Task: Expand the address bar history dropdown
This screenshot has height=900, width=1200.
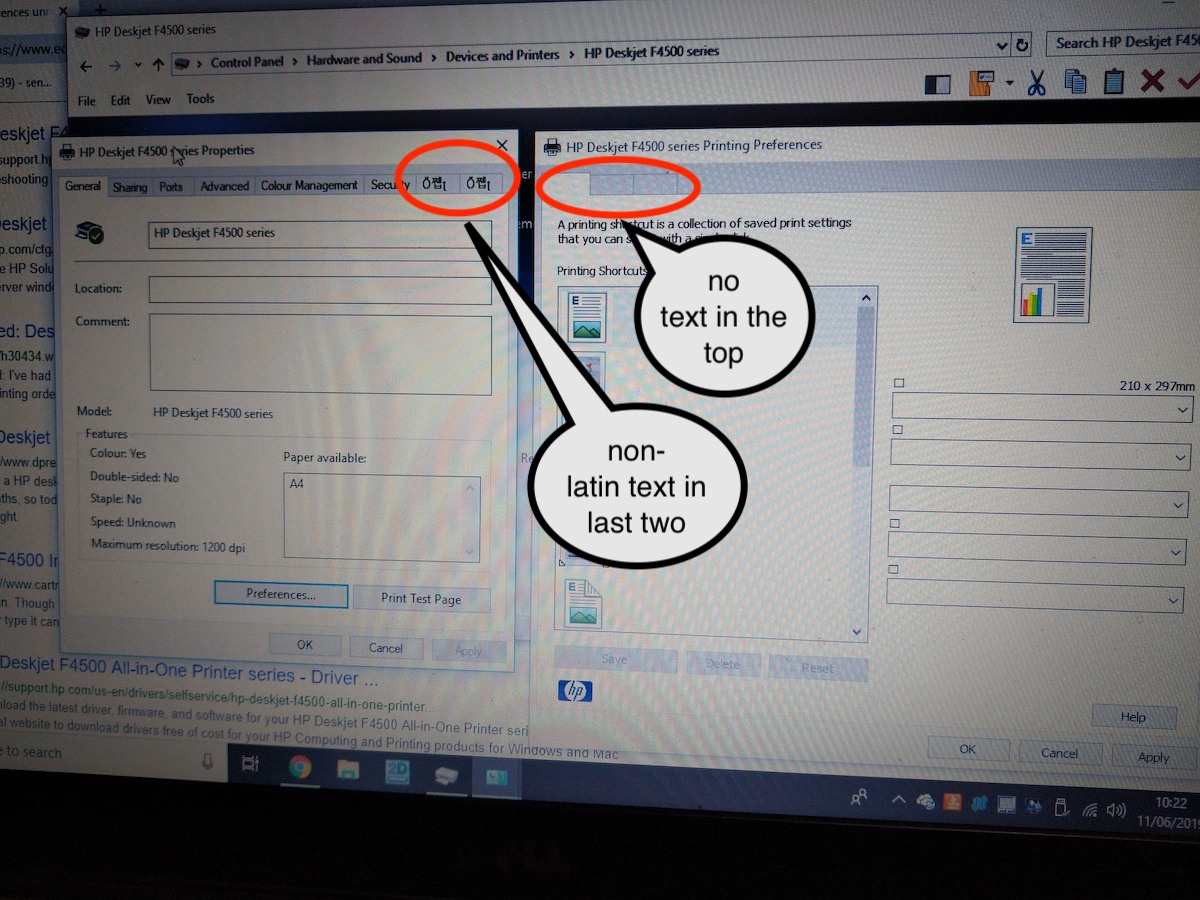Action: pyautogui.click(x=1002, y=47)
